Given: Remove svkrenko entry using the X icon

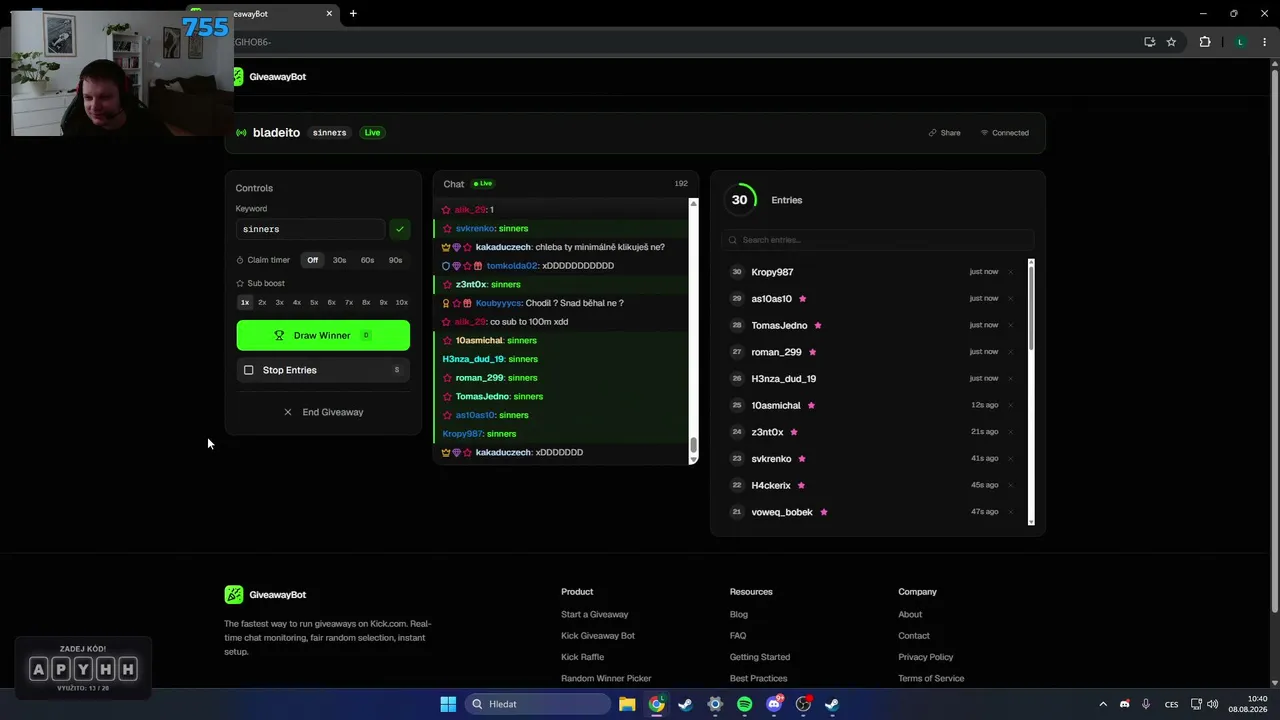Looking at the screenshot, I should click(x=1010, y=458).
